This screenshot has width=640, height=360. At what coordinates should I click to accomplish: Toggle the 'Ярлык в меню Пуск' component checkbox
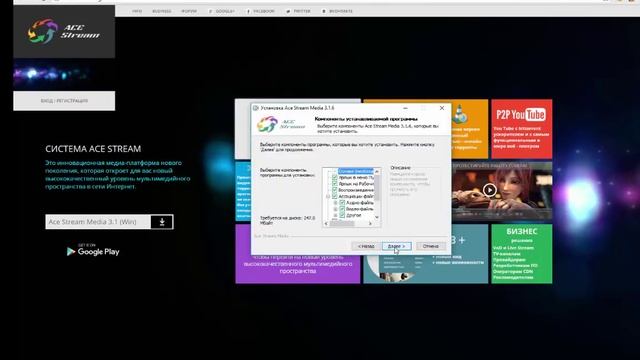[335, 178]
